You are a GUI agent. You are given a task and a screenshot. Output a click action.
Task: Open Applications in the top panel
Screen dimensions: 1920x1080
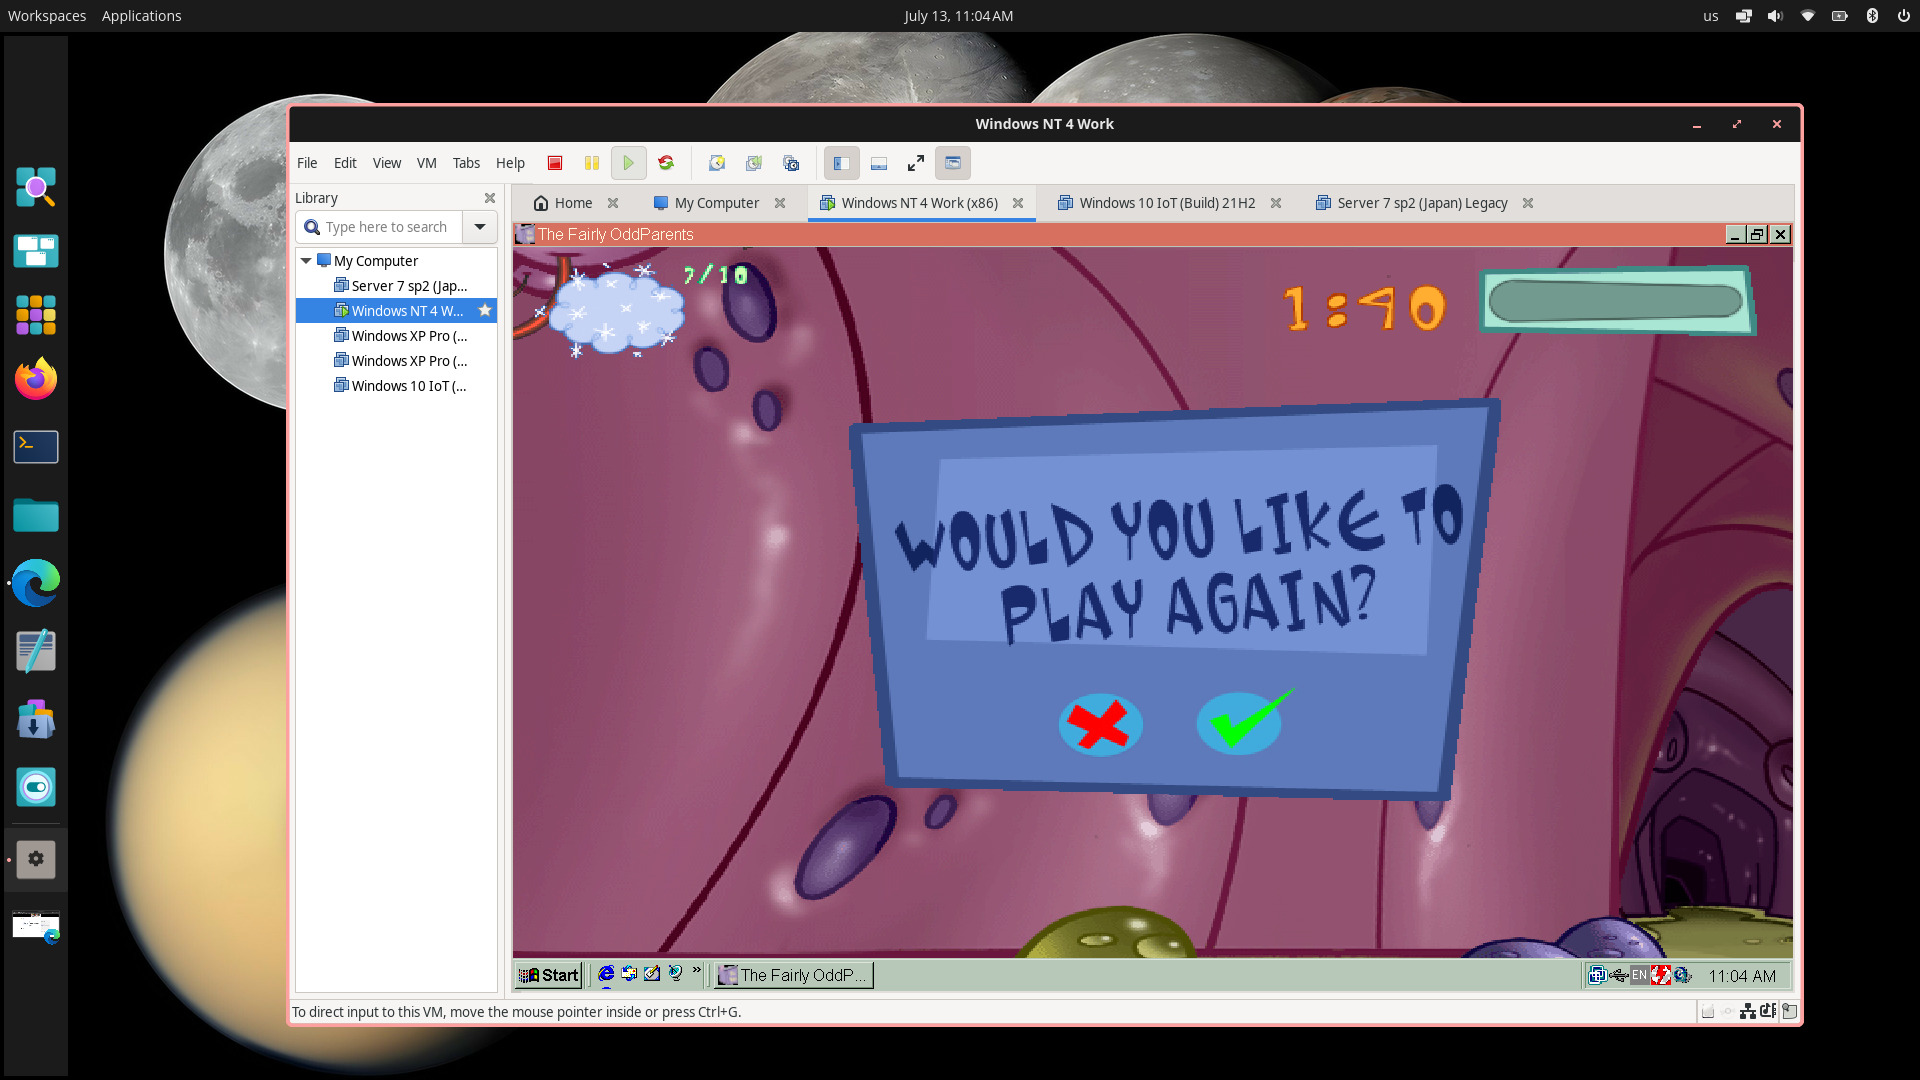click(x=141, y=16)
